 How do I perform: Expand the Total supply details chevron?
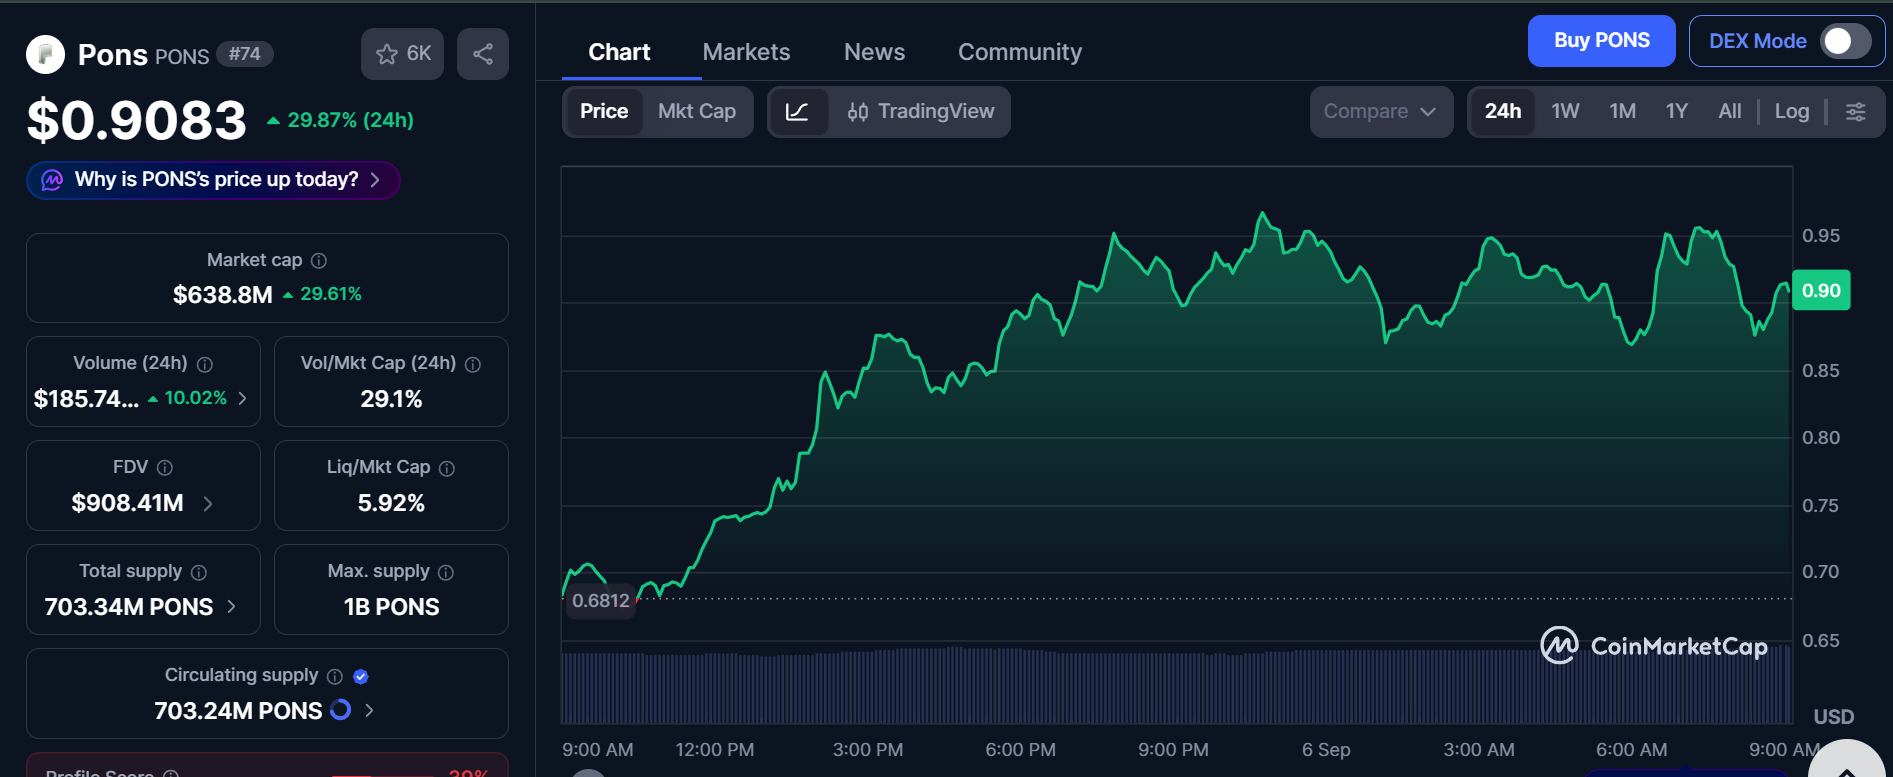[x=232, y=607]
